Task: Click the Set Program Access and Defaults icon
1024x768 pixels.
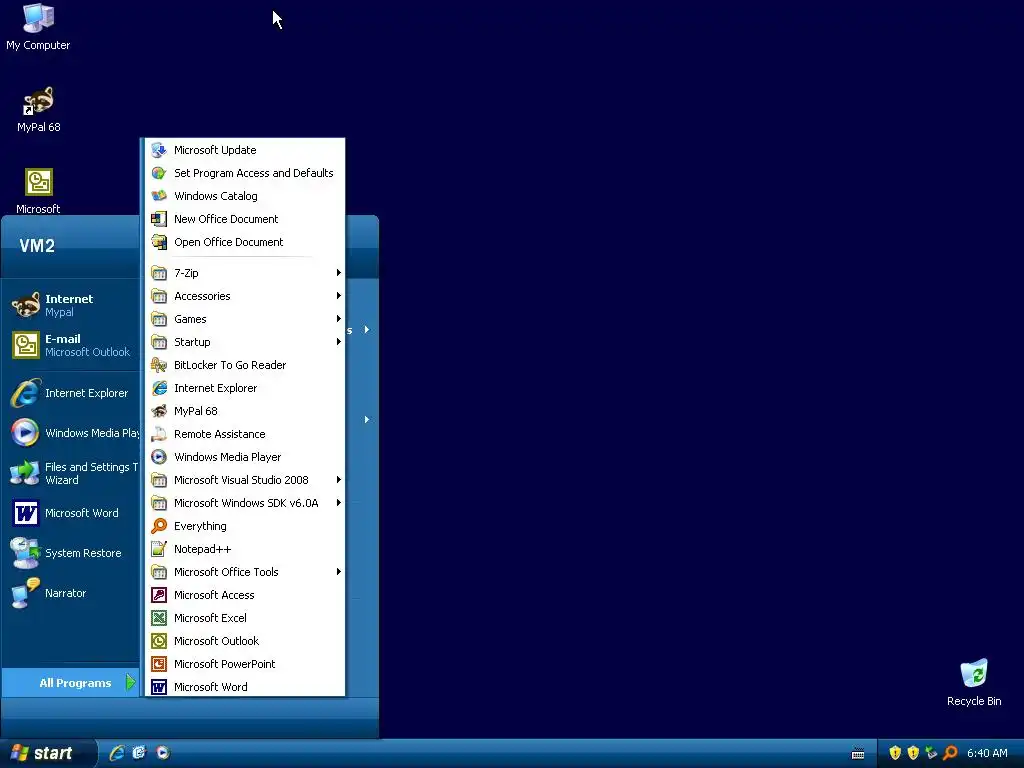Action: pos(159,173)
